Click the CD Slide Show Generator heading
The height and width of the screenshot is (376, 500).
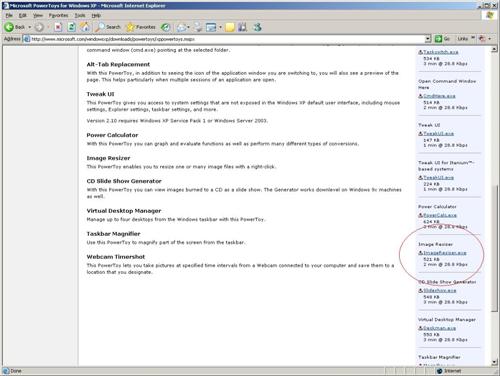click(124, 181)
